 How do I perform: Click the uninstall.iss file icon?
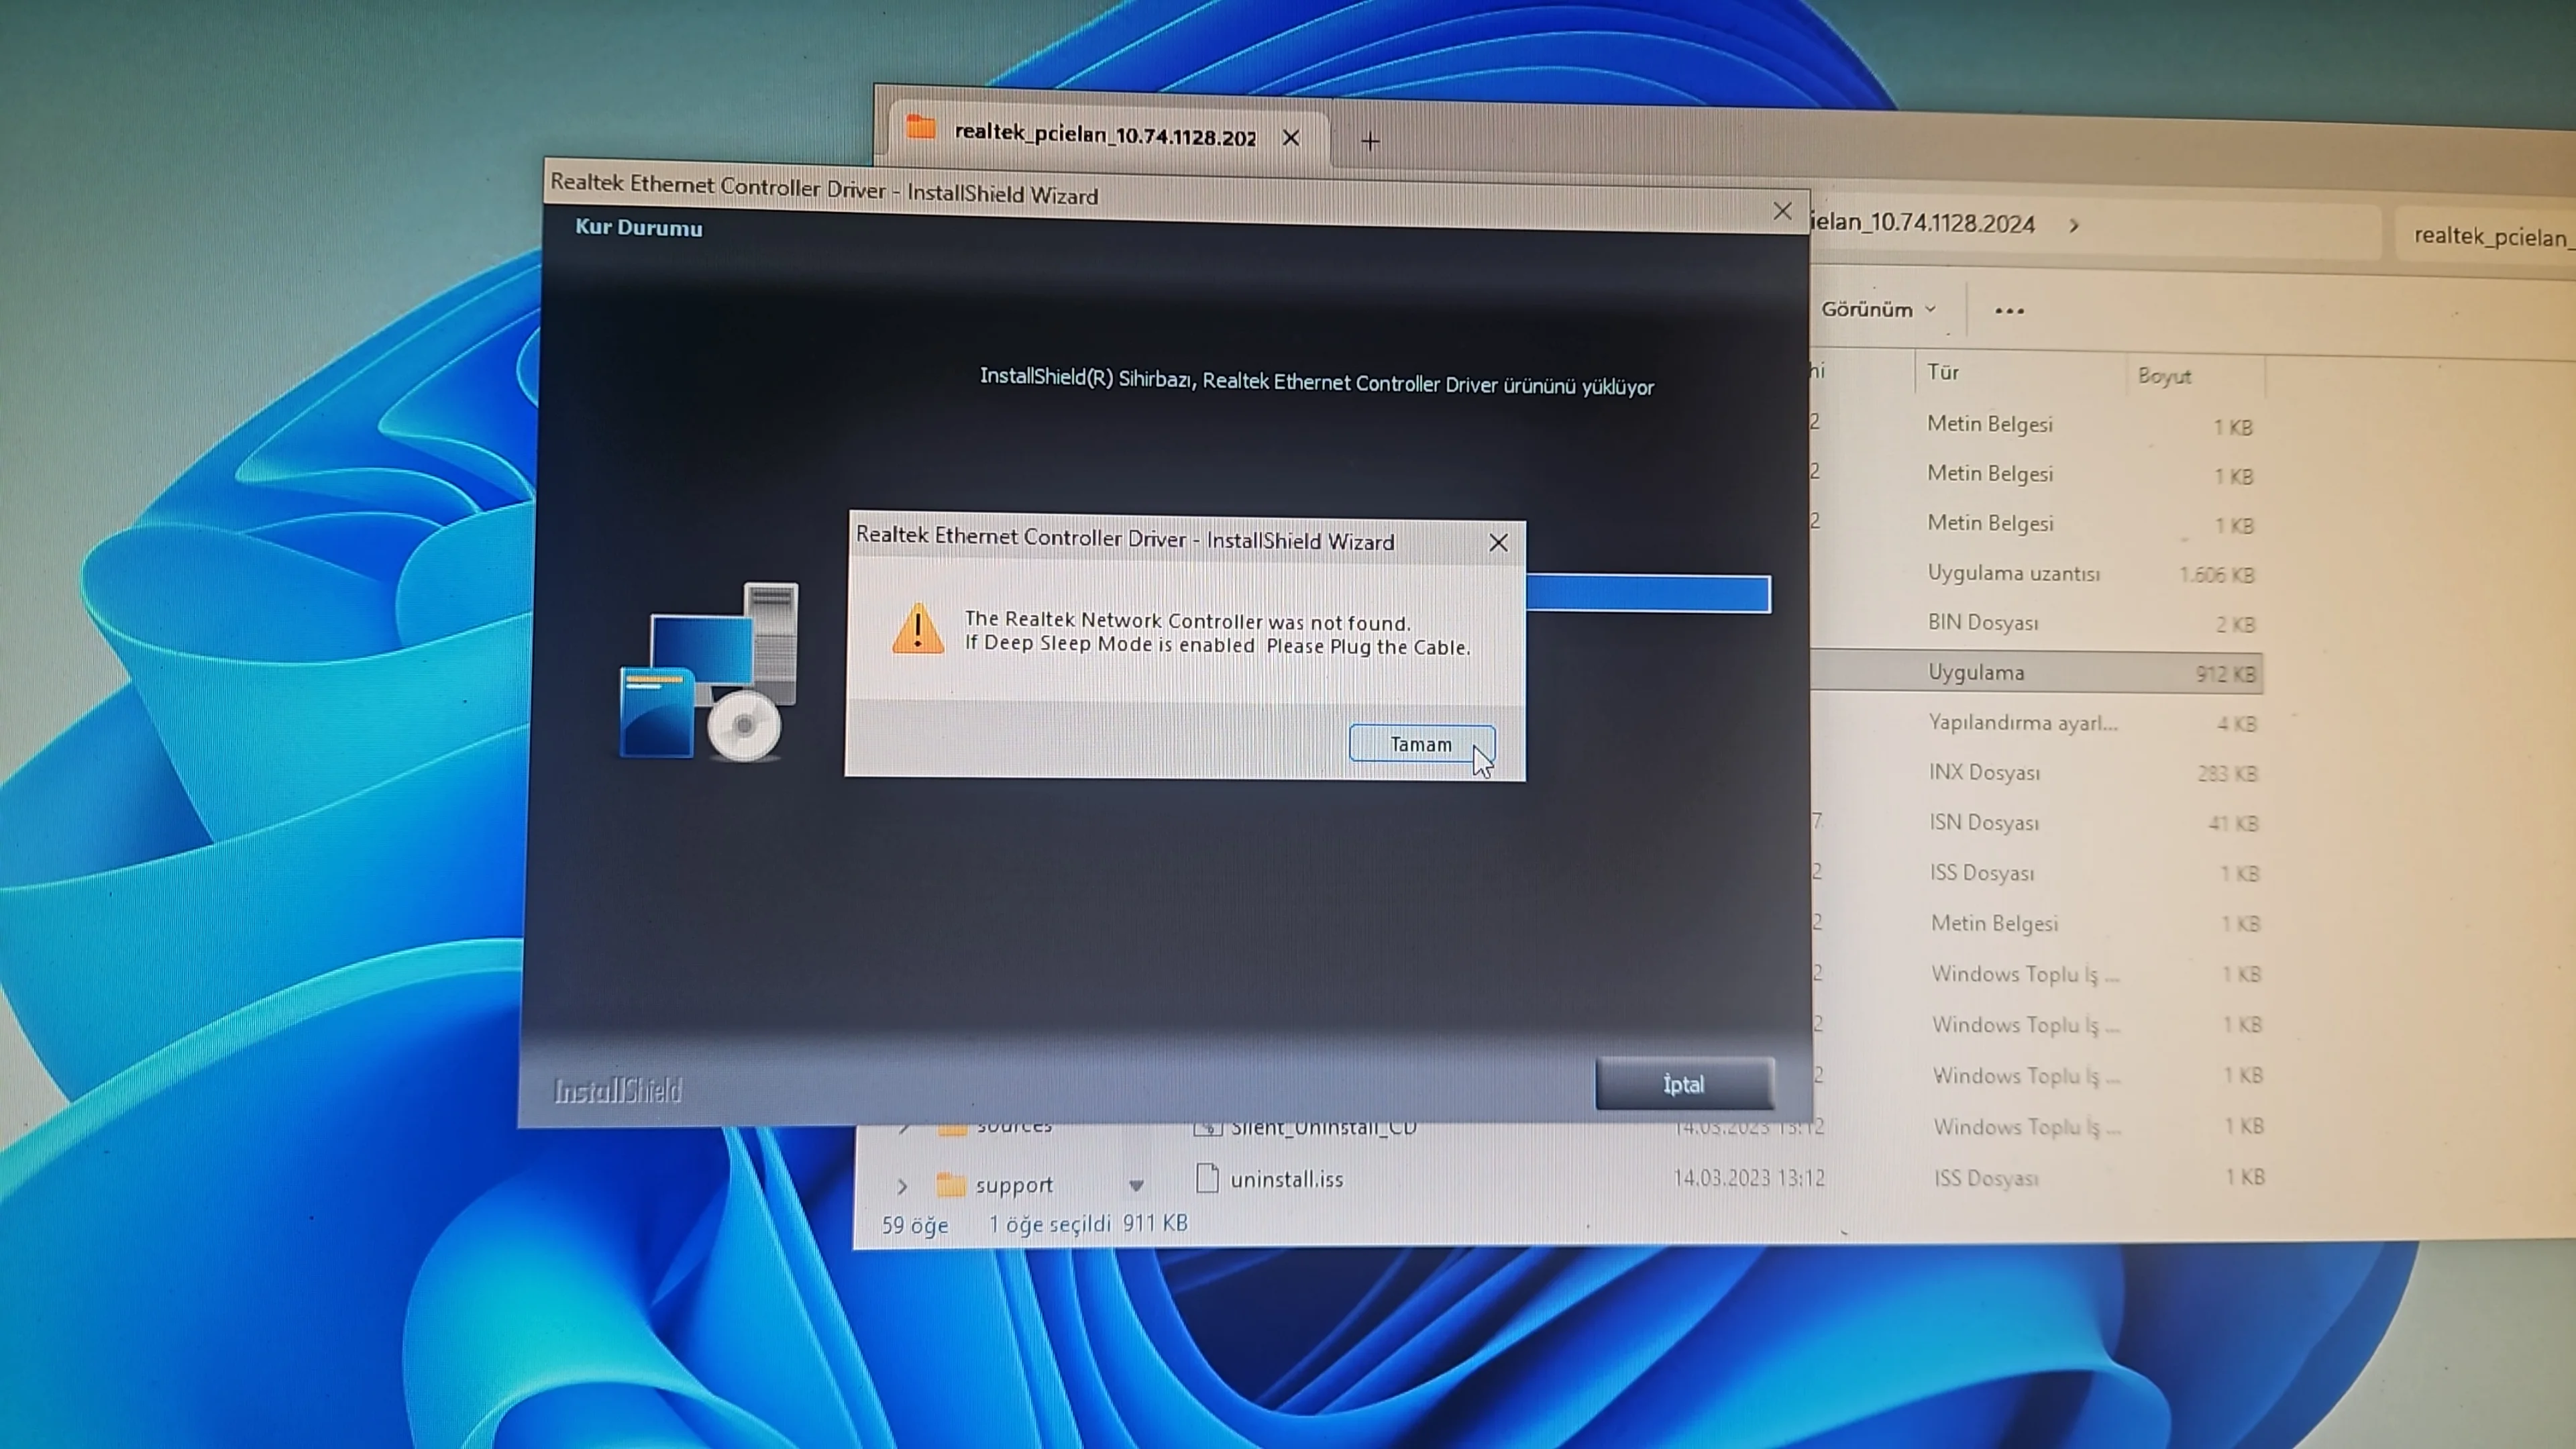(1207, 1178)
